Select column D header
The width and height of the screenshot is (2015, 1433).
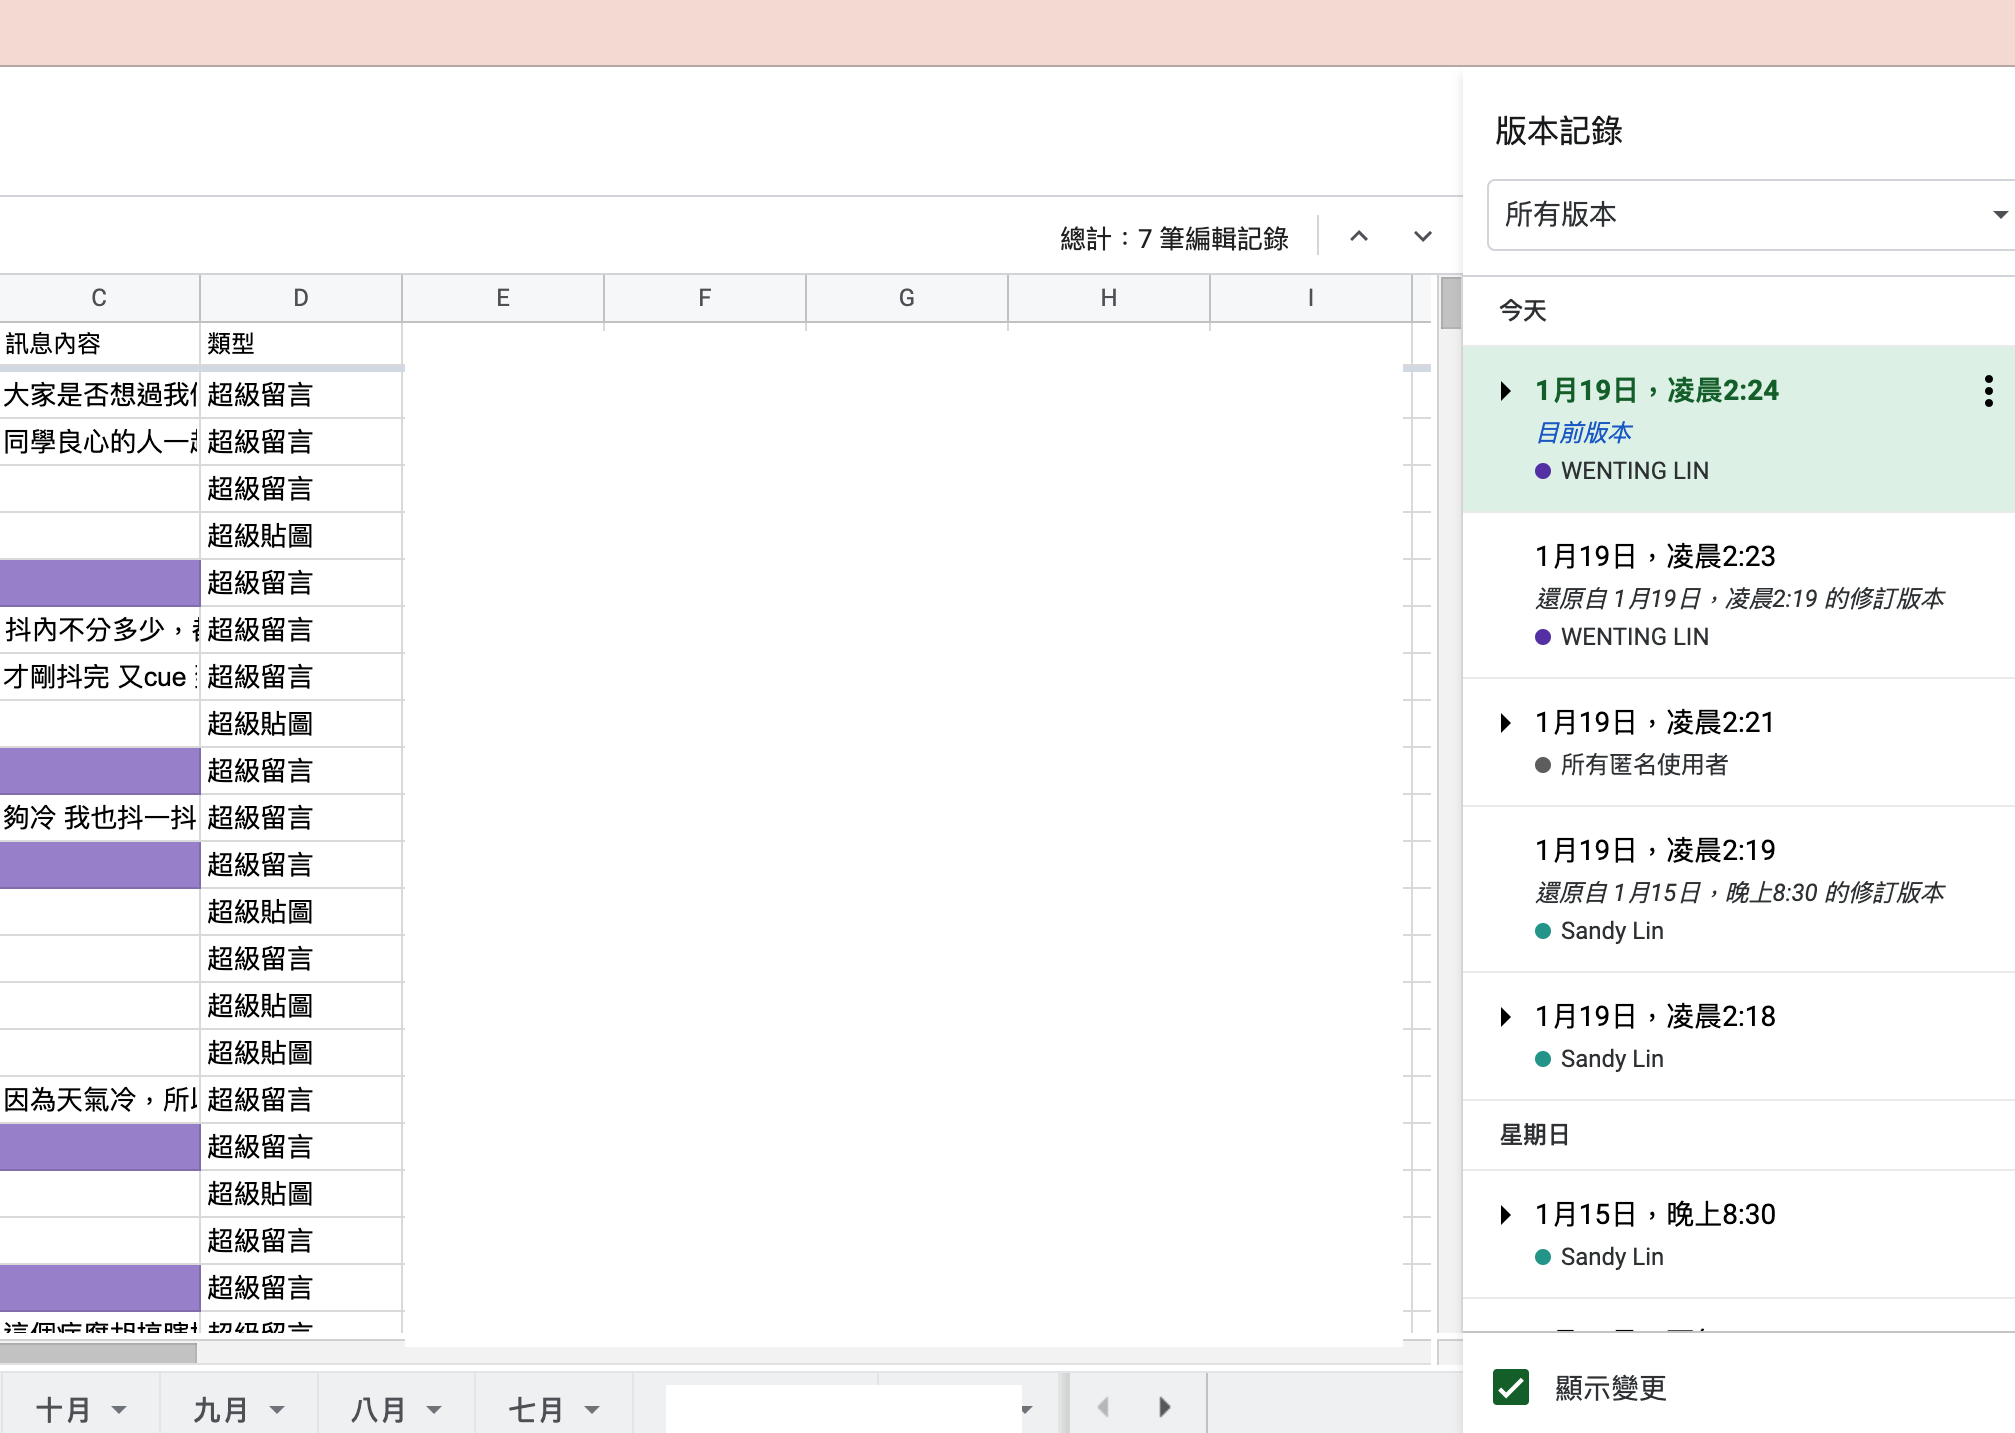coord(301,298)
